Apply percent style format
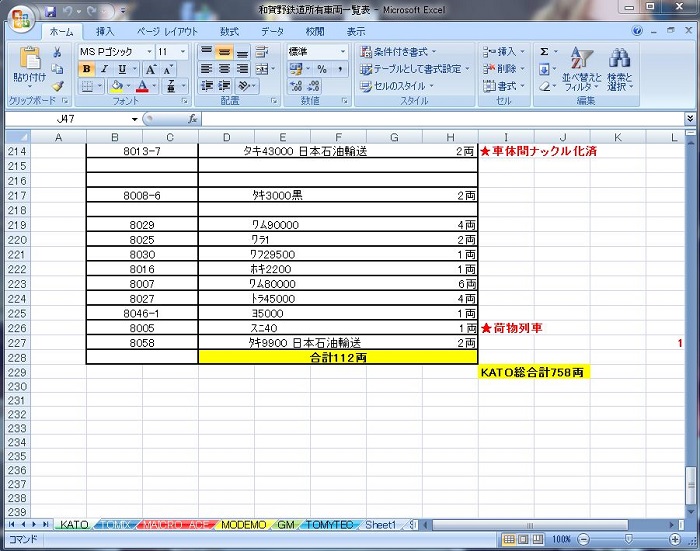The height and width of the screenshot is (551, 700). tap(322, 69)
